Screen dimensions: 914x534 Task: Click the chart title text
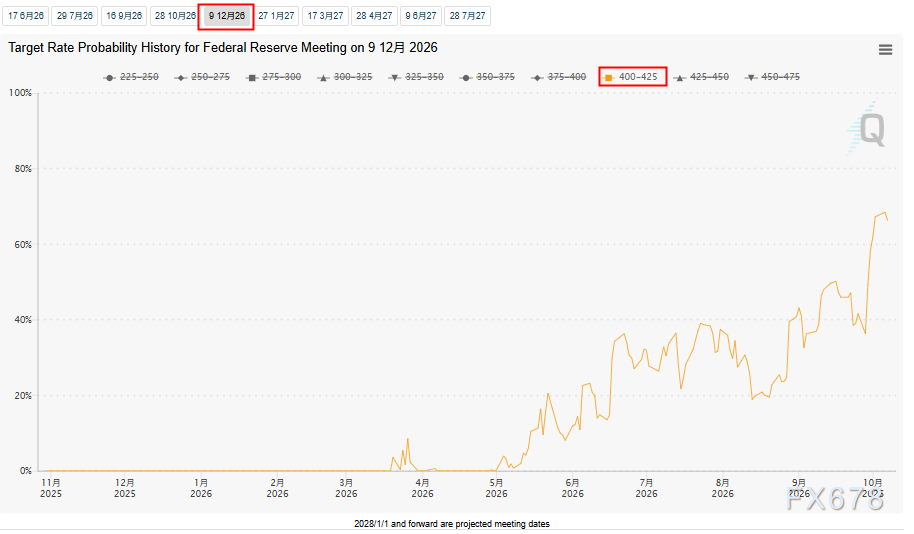pos(223,48)
